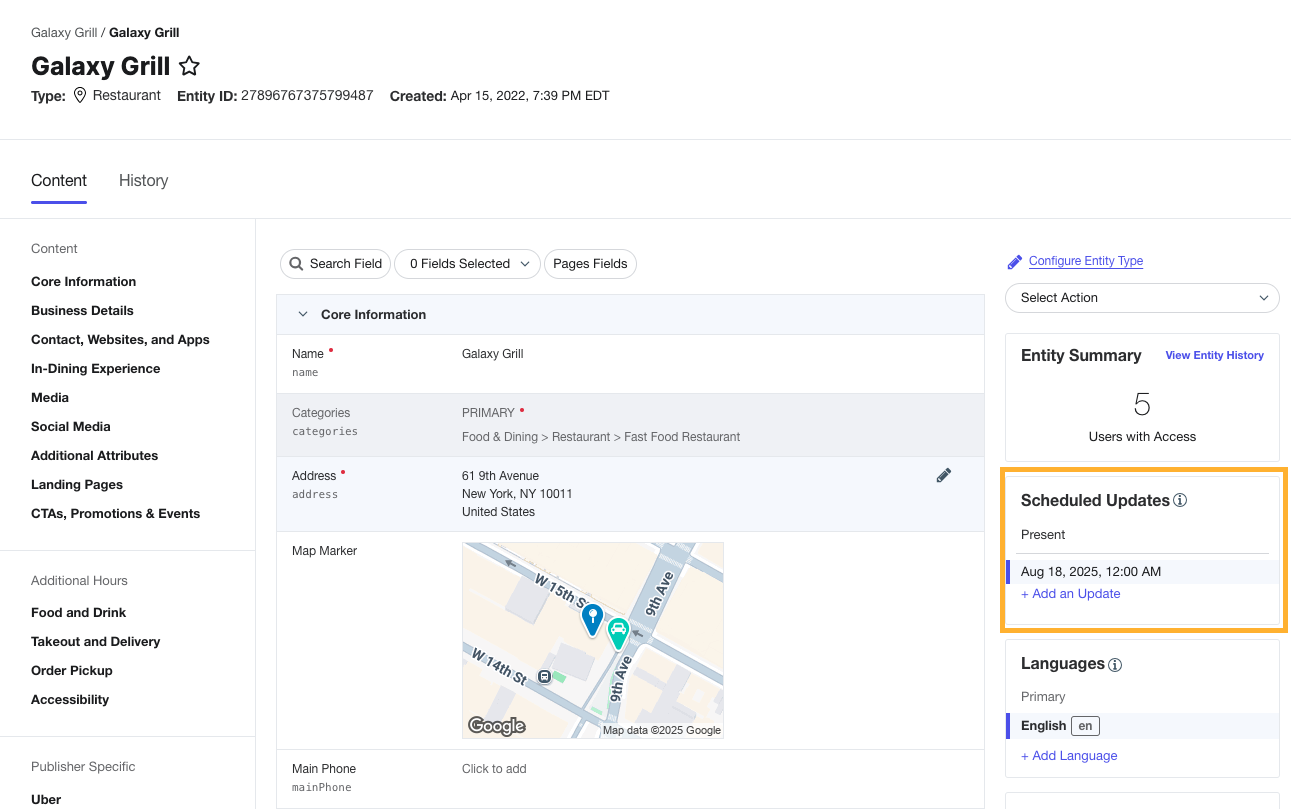Collapse the Core Information section
Image resolution: width=1291 pixels, height=809 pixels.
[303, 313]
